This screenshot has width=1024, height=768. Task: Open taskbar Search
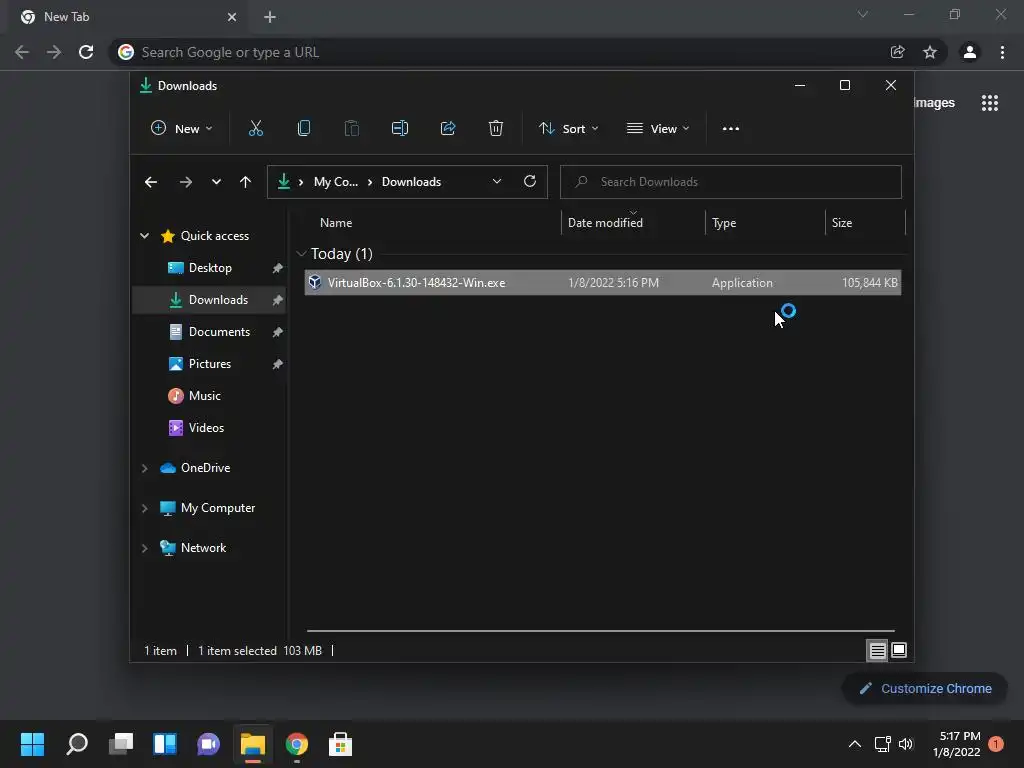pos(77,744)
